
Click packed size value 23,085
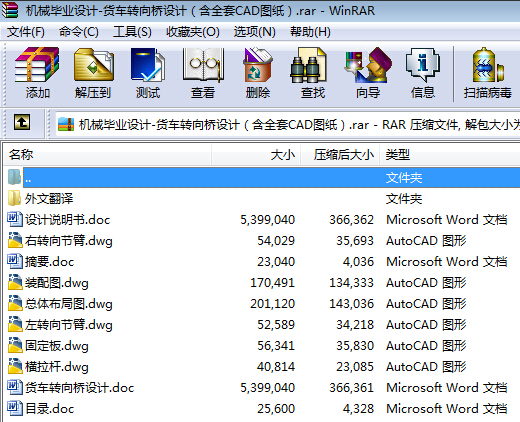click(x=355, y=367)
